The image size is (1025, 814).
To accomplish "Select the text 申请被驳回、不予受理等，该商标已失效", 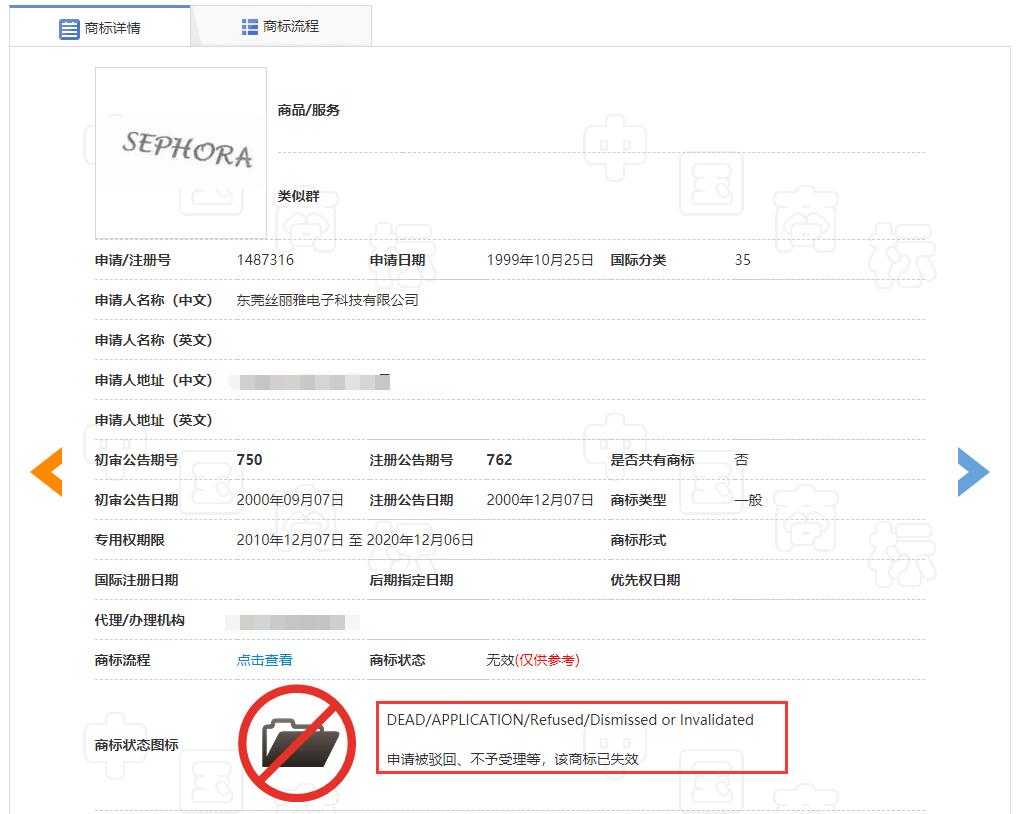I will pyautogui.click(x=512, y=759).
